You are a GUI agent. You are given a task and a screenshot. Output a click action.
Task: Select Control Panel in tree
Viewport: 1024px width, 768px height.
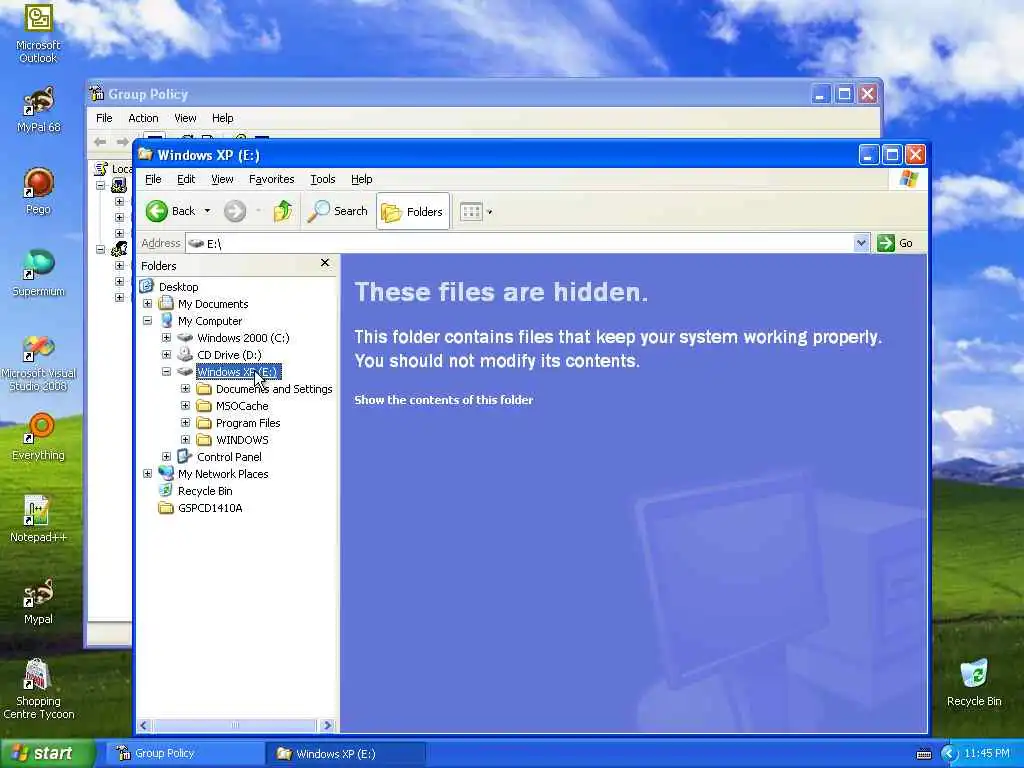click(x=229, y=456)
